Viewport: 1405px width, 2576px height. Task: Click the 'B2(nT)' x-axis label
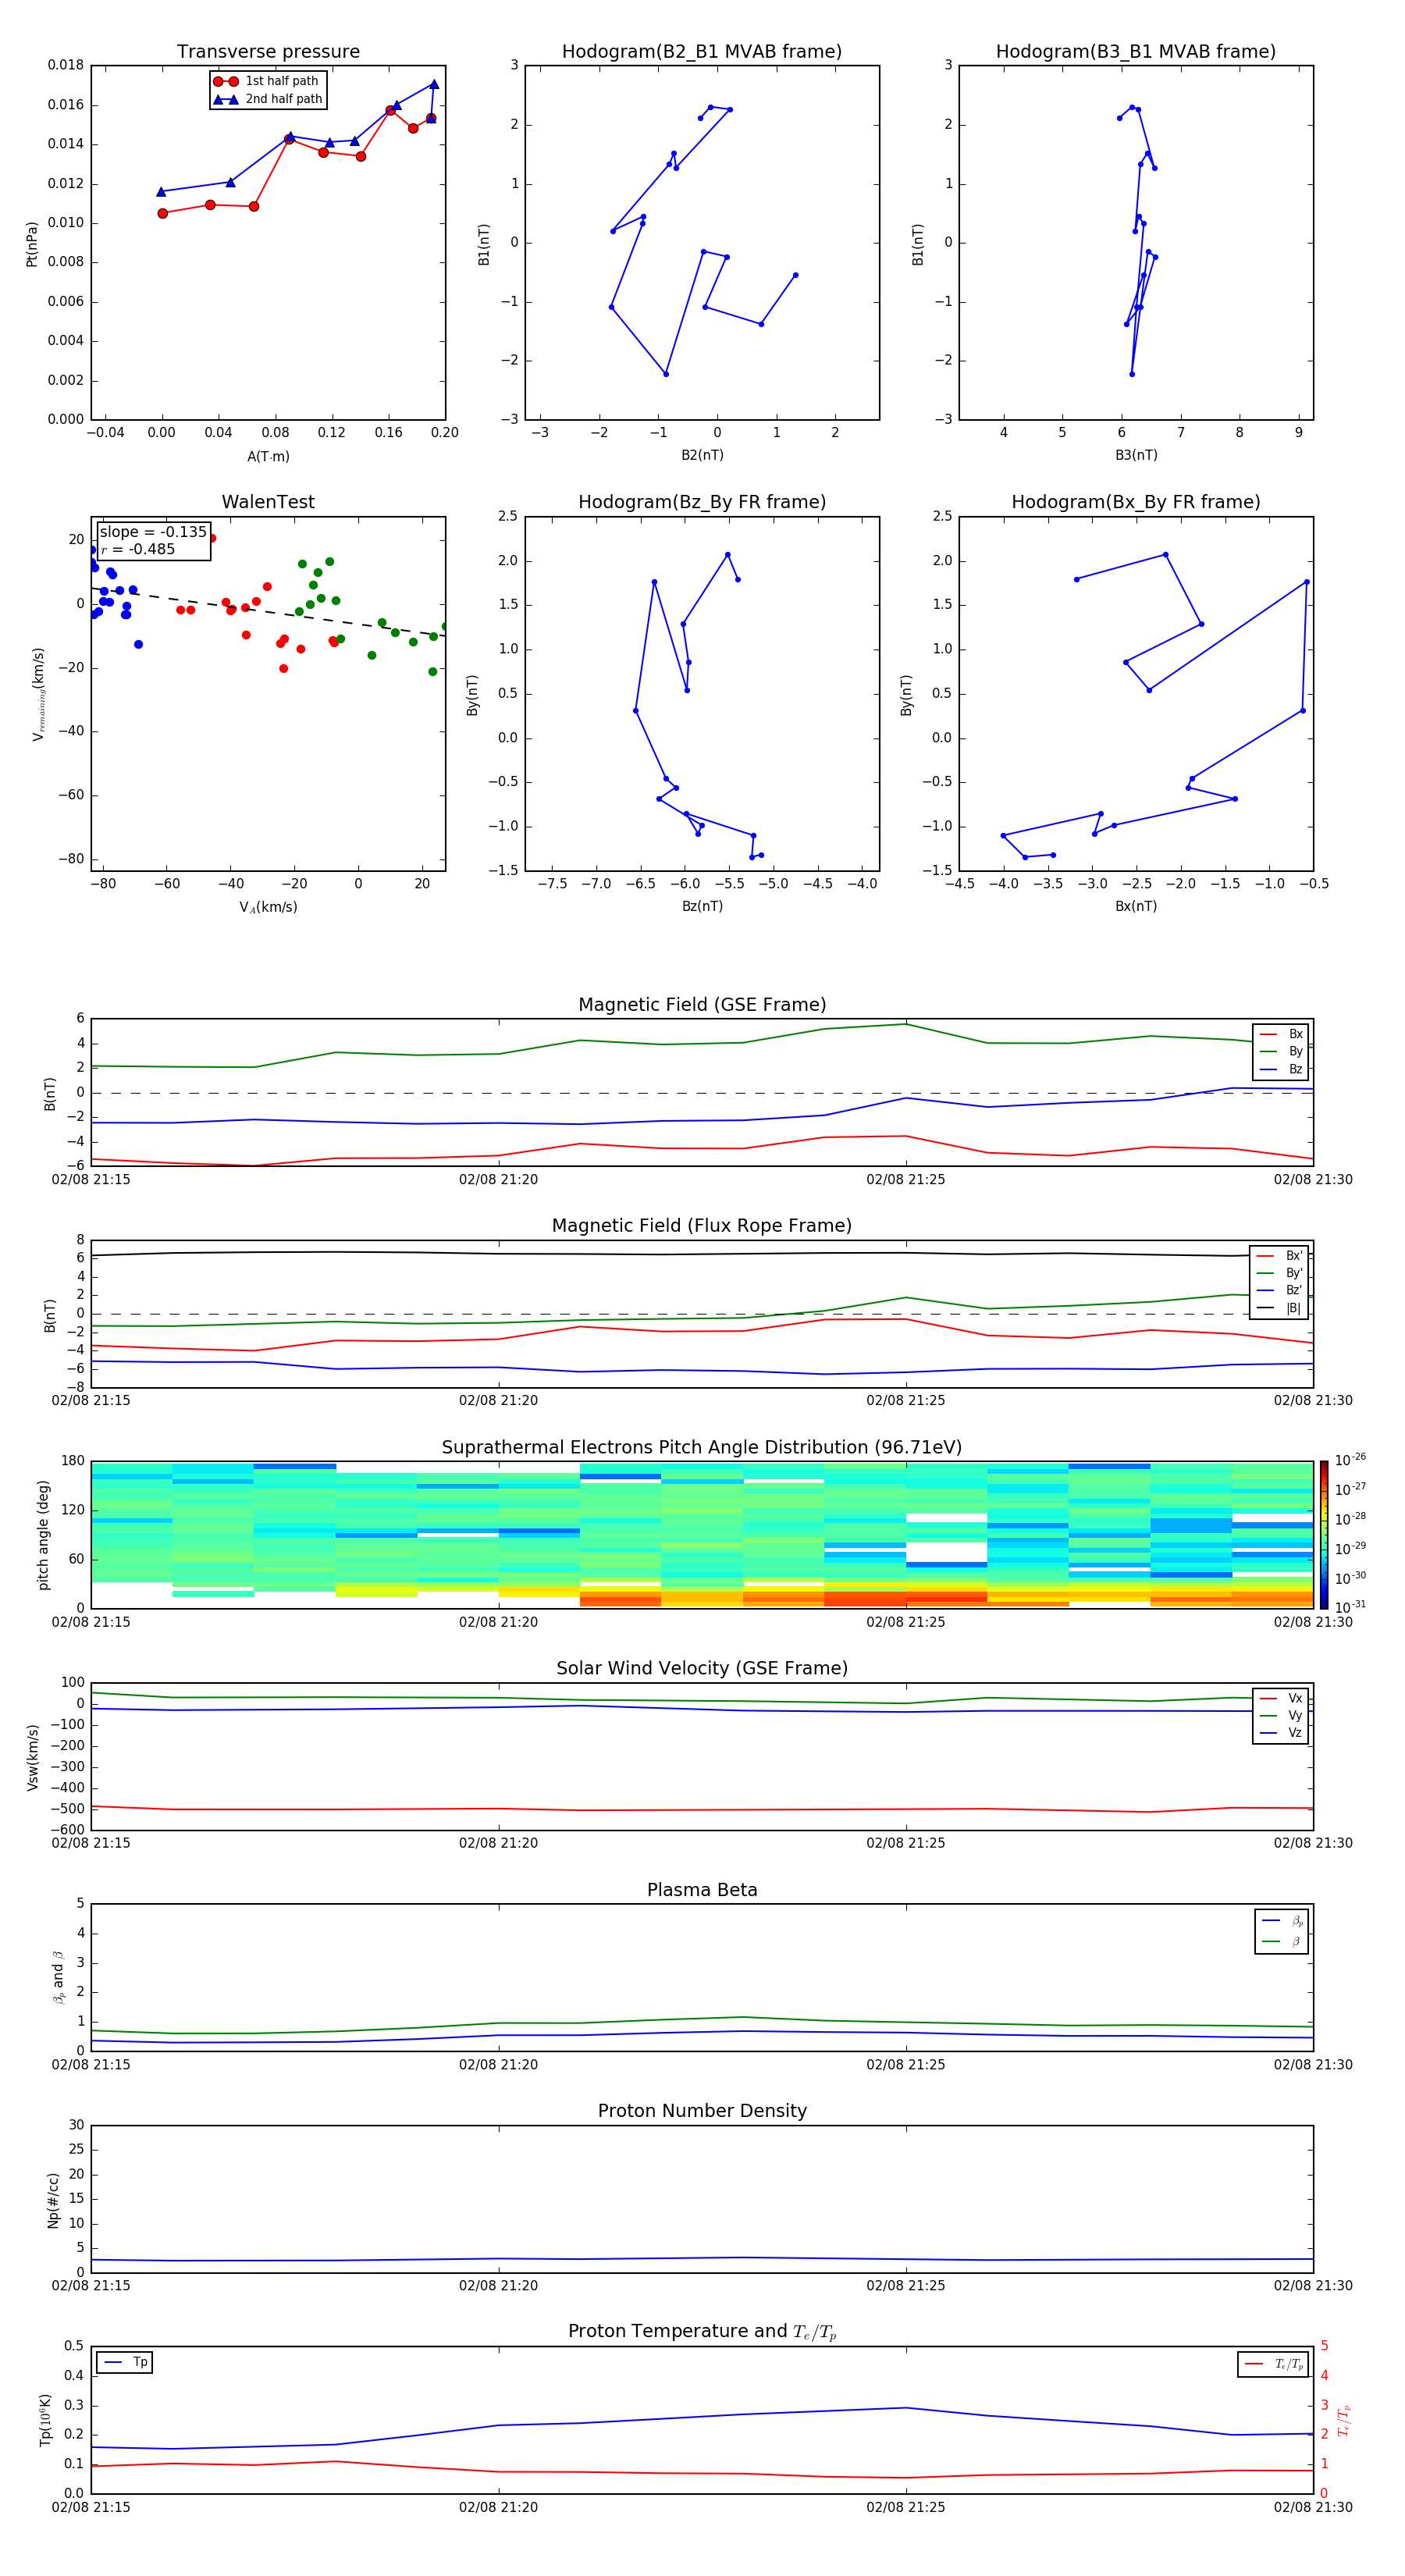[702, 455]
